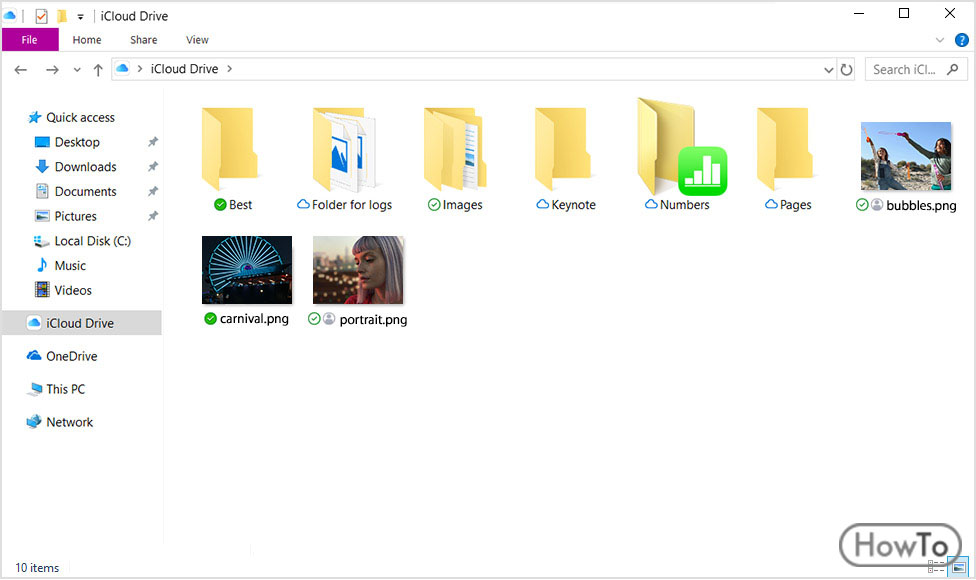The image size is (976, 580).
Task: Open the File menu tab
Action: coord(29,40)
